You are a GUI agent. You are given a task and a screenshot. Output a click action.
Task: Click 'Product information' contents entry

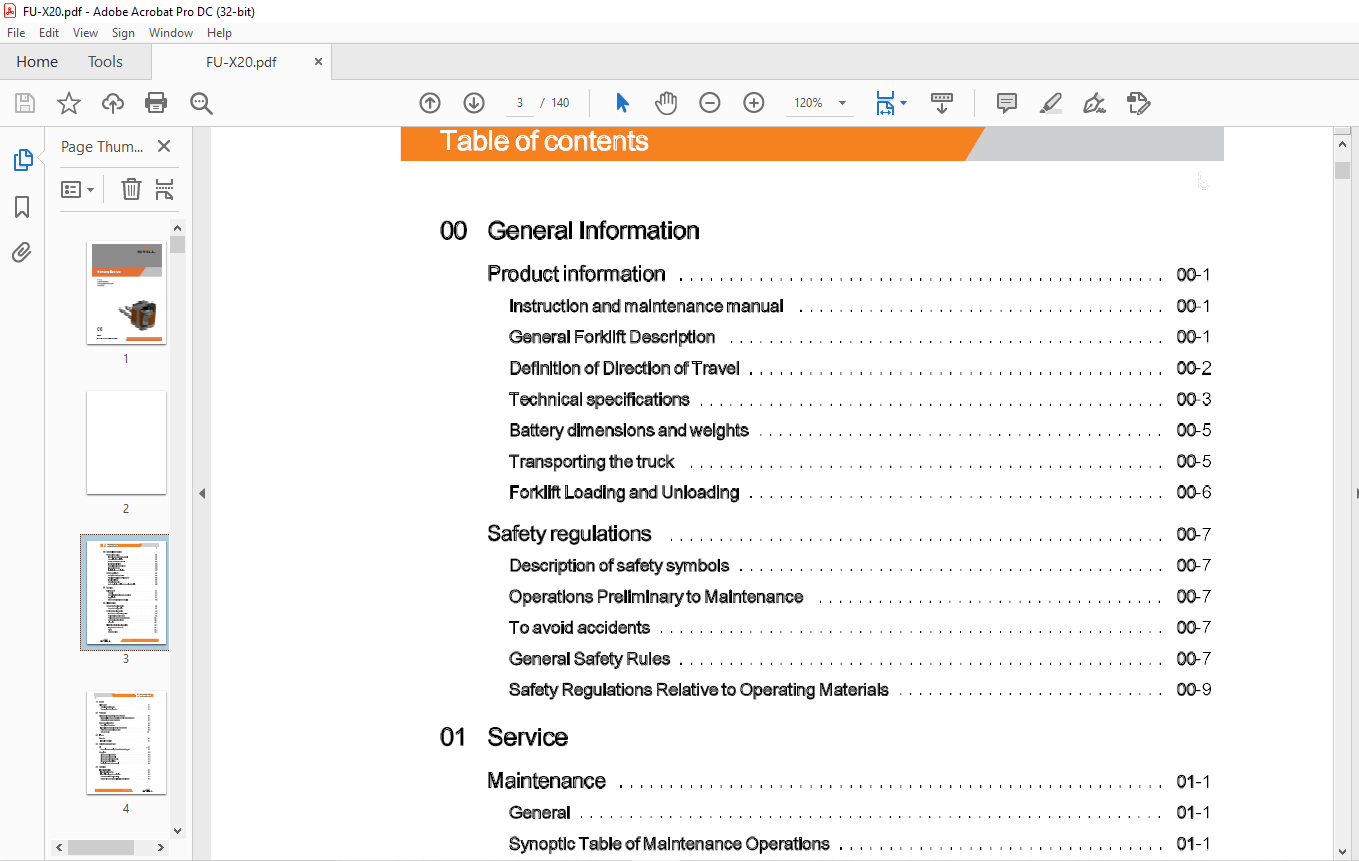(x=576, y=274)
